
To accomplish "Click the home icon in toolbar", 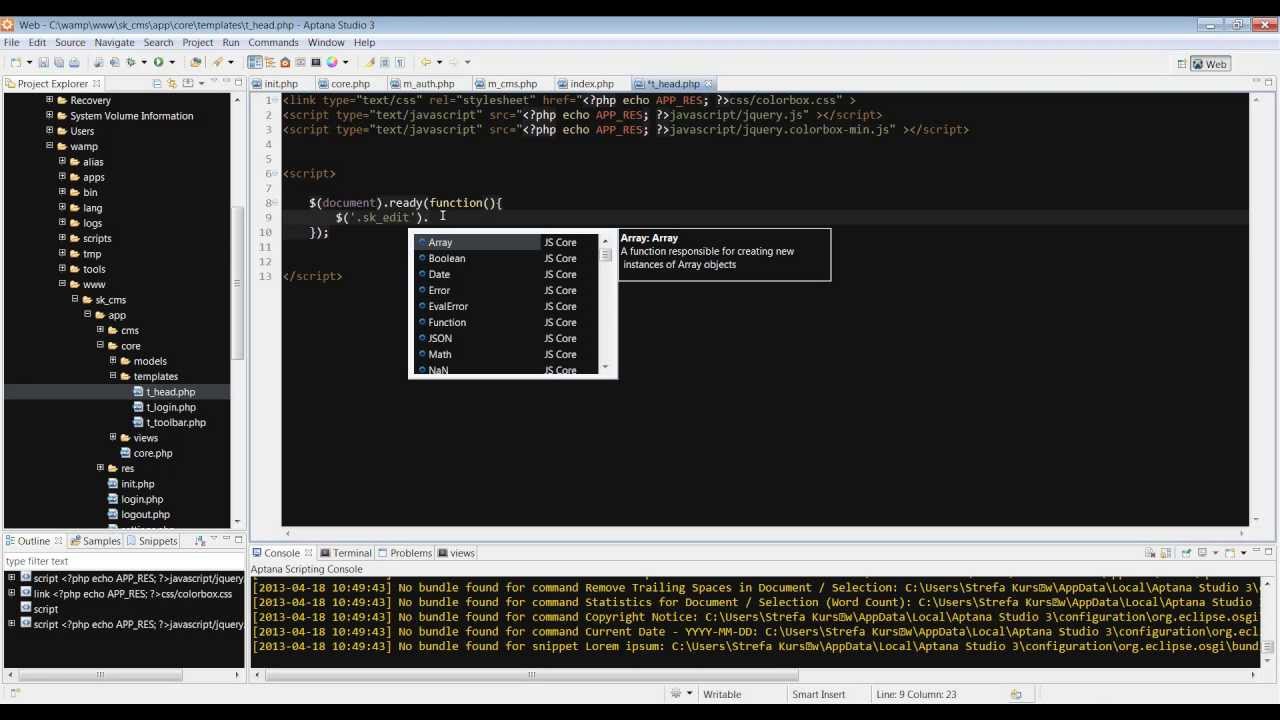I will (285, 62).
